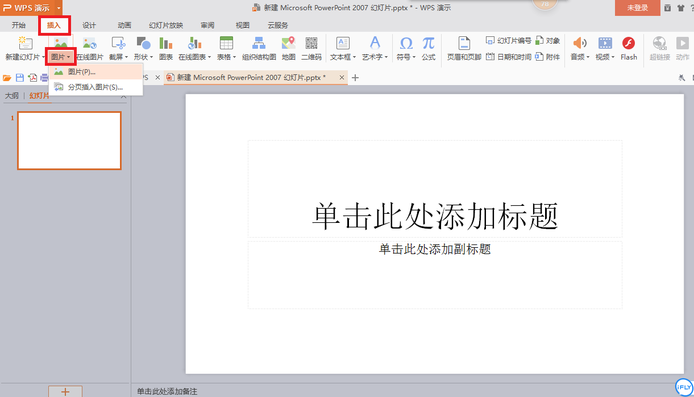
Task: Click the 图片 label dropdown arrow
Action: pyautogui.click(x=68, y=57)
